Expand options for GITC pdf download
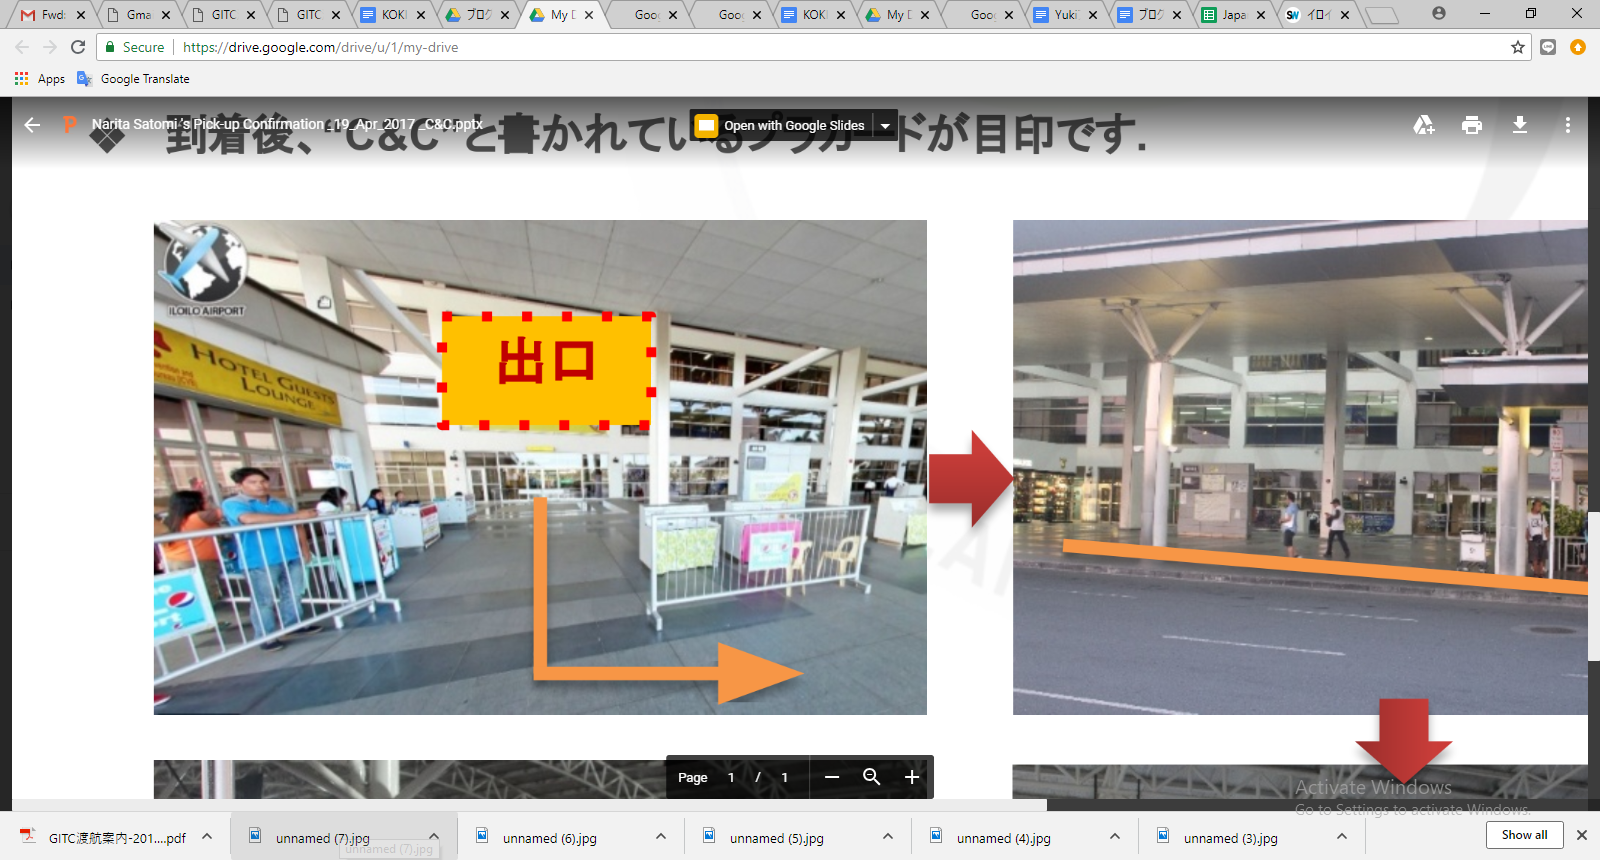1600x860 pixels. pos(207,836)
